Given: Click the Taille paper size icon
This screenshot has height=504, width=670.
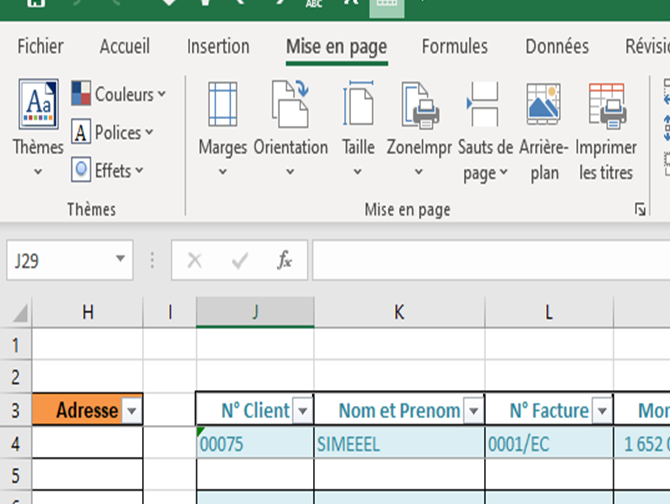Looking at the screenshot, I should pos(358,103).
